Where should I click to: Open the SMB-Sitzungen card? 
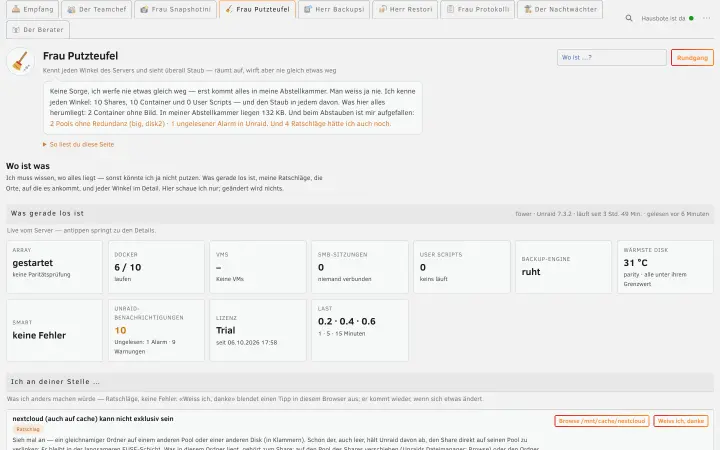(x=360, y=267)
